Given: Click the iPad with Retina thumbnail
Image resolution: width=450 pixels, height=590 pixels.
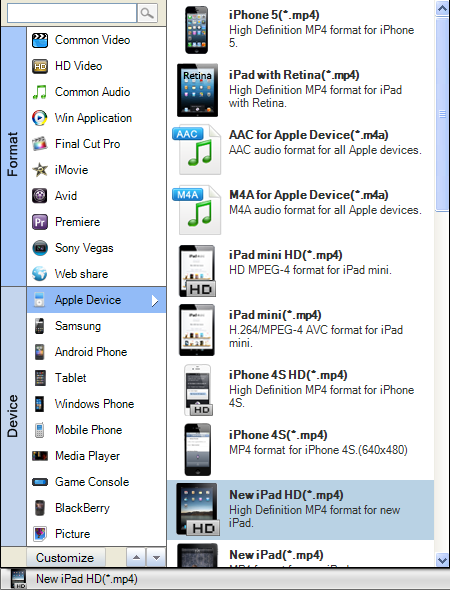Looking at the screenshot, I should (x=198, y=90).
